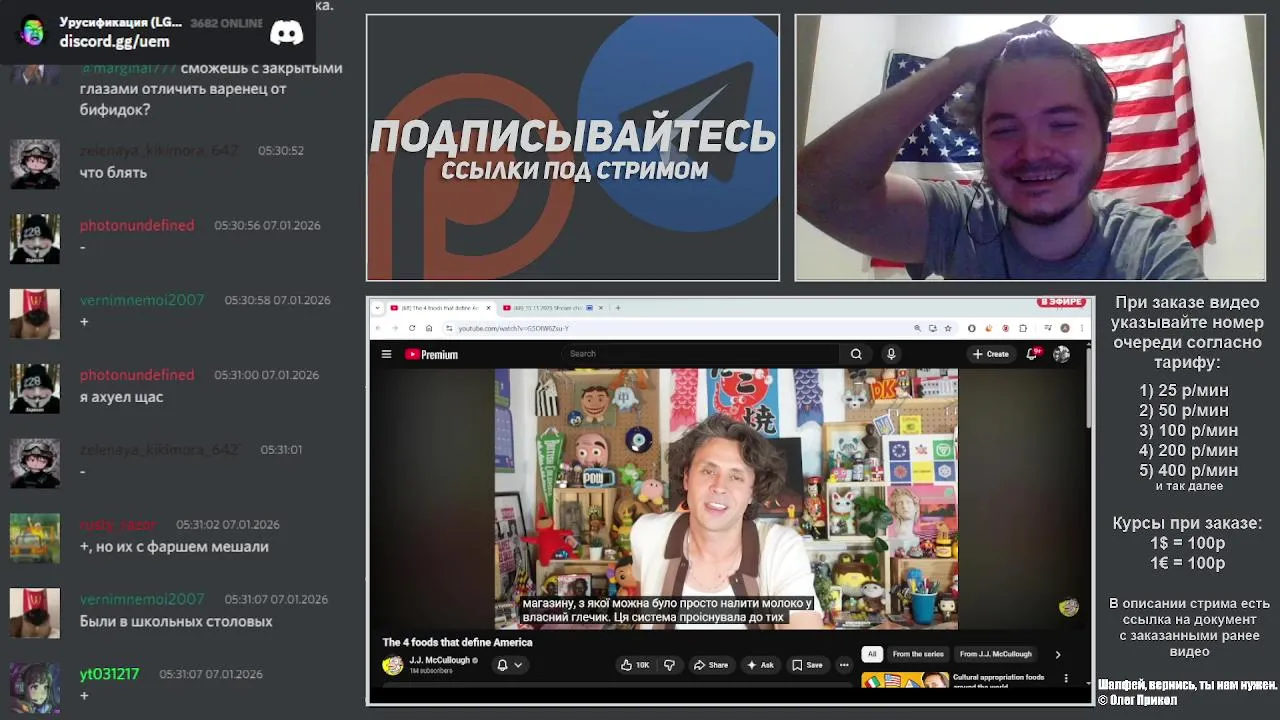
Task: Click the Share button
Action: (710, 665)
